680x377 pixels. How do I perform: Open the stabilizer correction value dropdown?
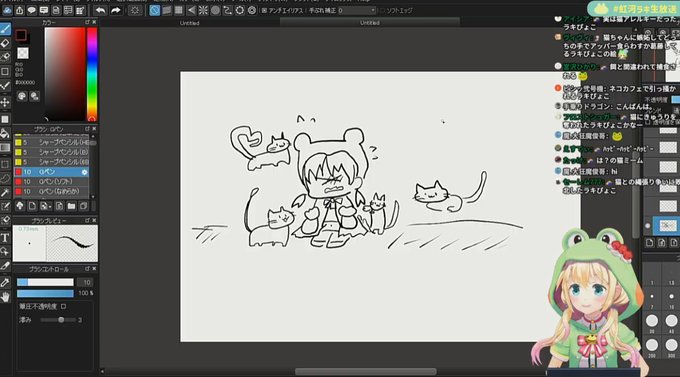356,10
